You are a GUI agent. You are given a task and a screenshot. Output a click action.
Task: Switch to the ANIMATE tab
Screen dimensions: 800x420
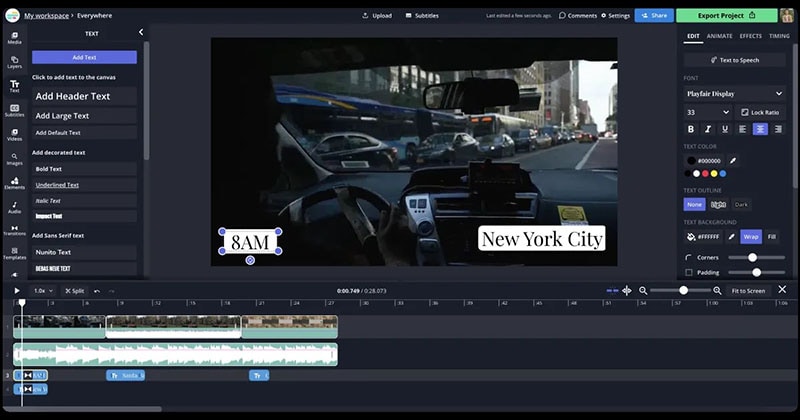[719, 36]
